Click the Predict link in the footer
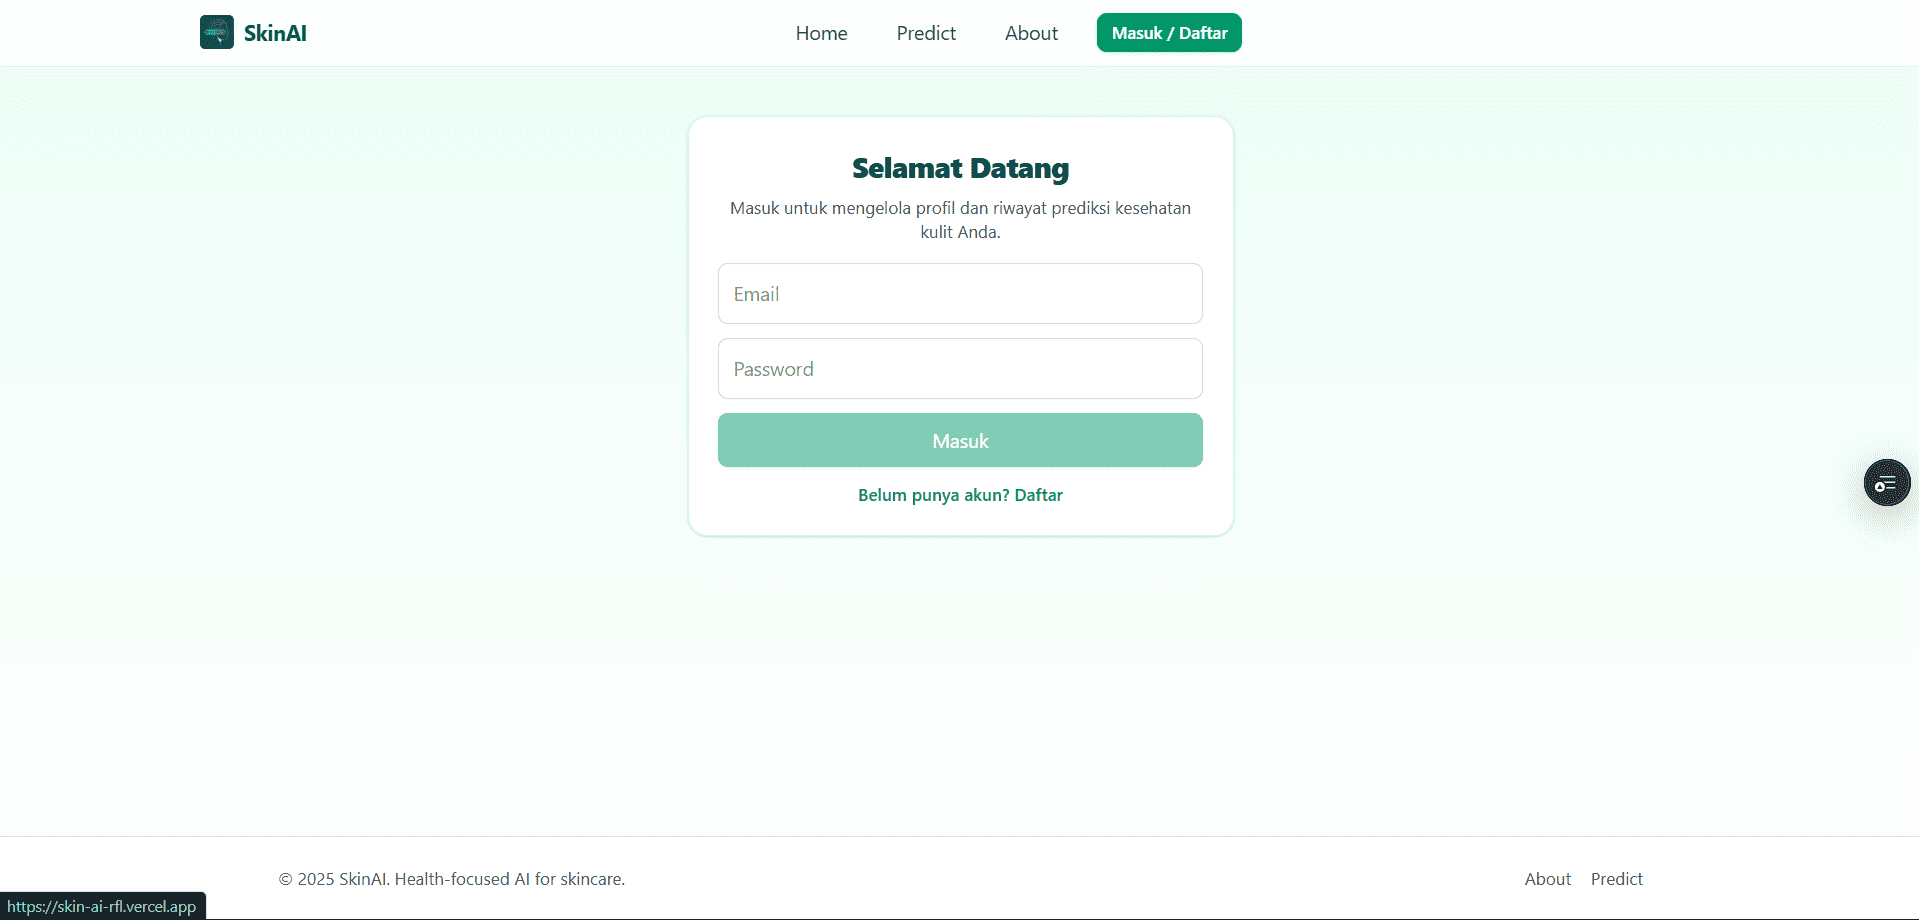Screen dimensions: 1919x920 (1616, 879)
